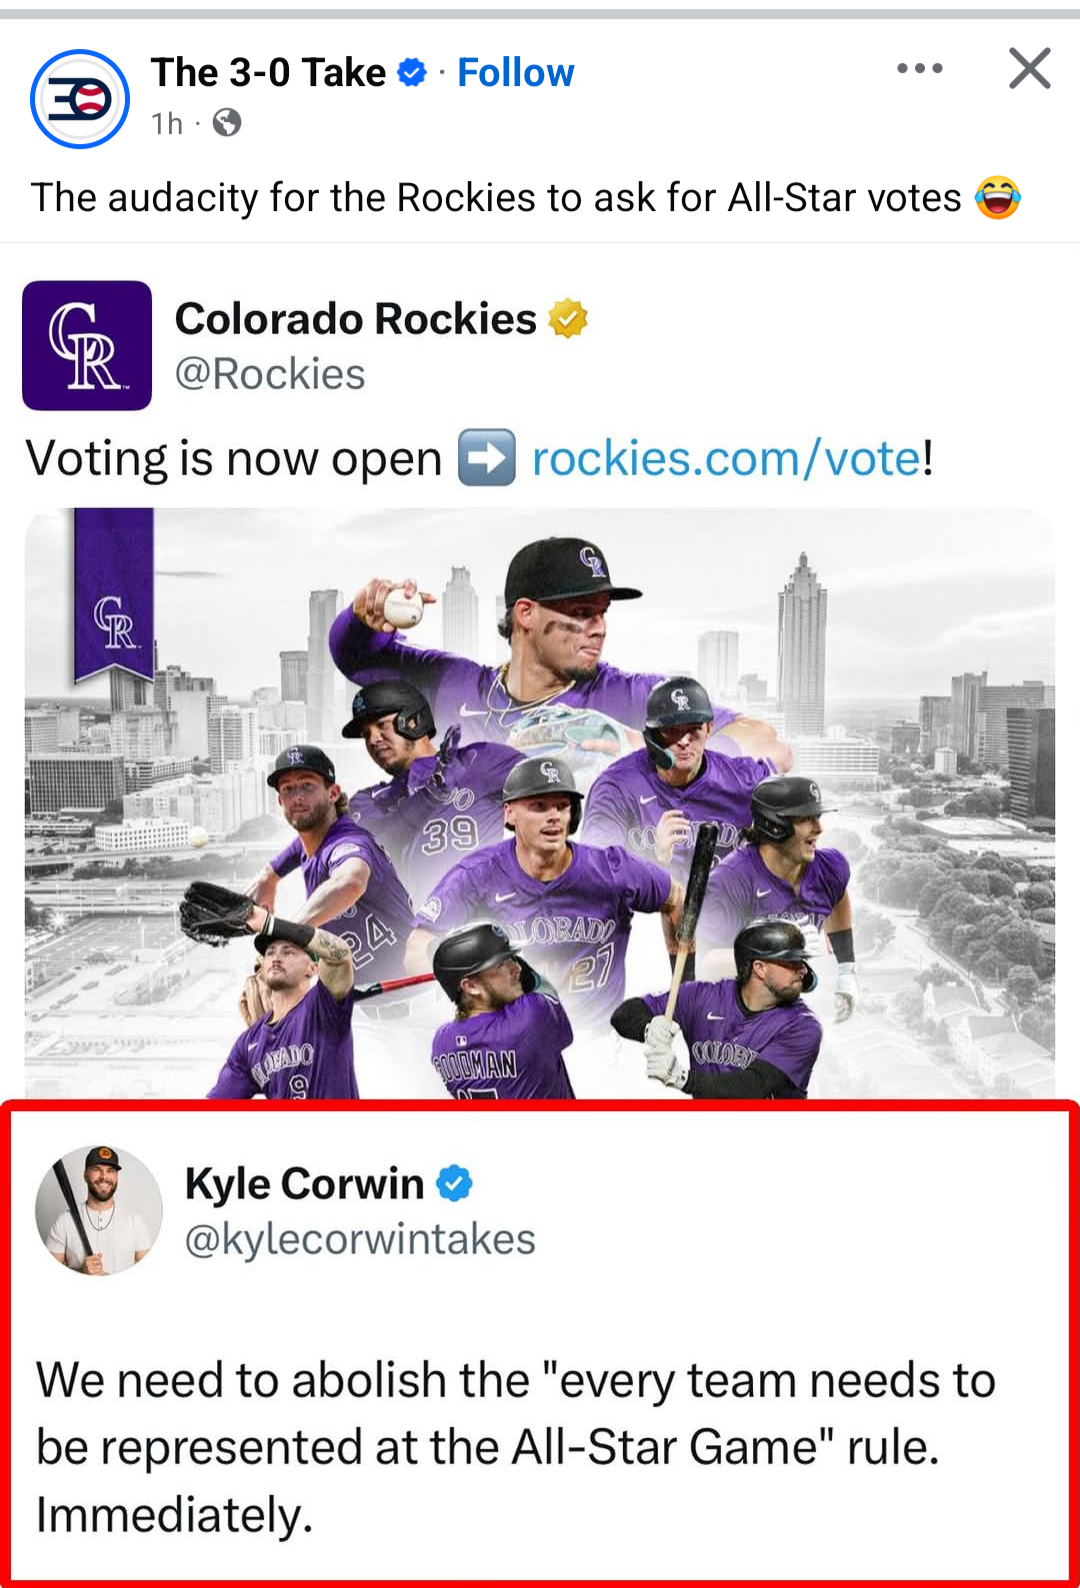Click the Kyle Corwin name

click(304, 1183)
